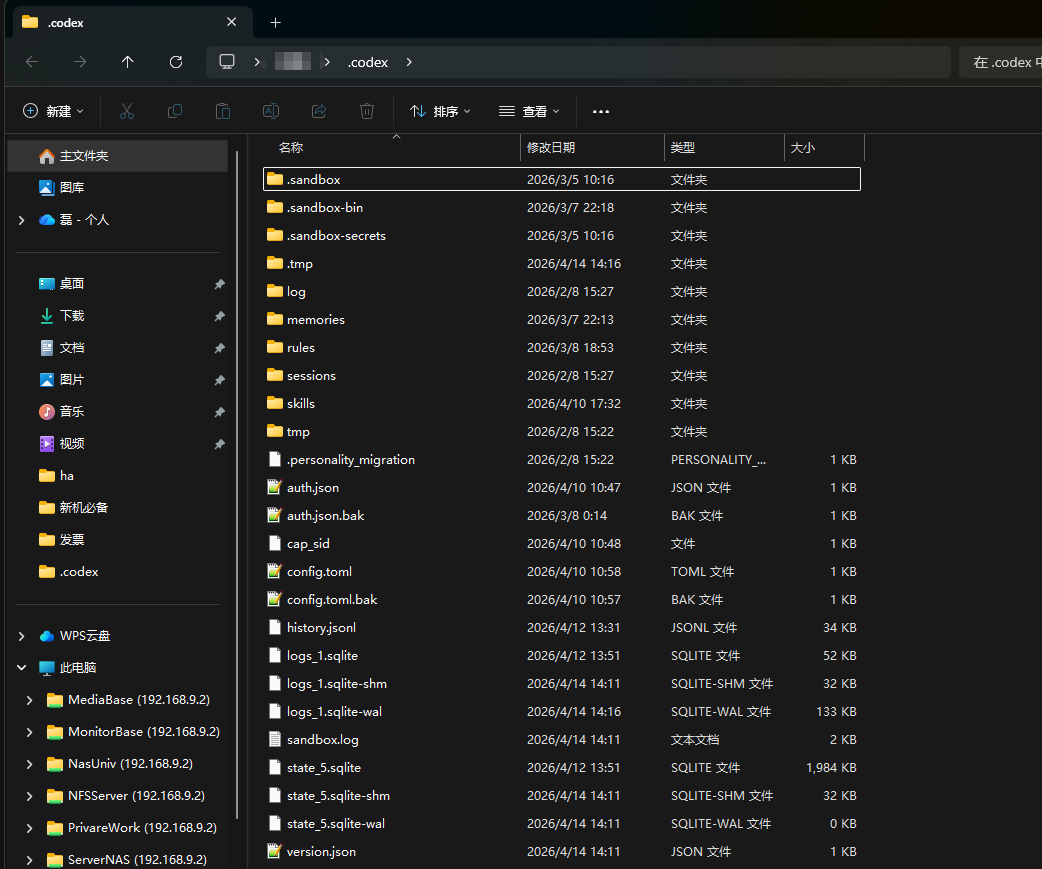Open the 新建 dropdown menu
Viewport: 1042px width, 869px height.
(54, 111)
